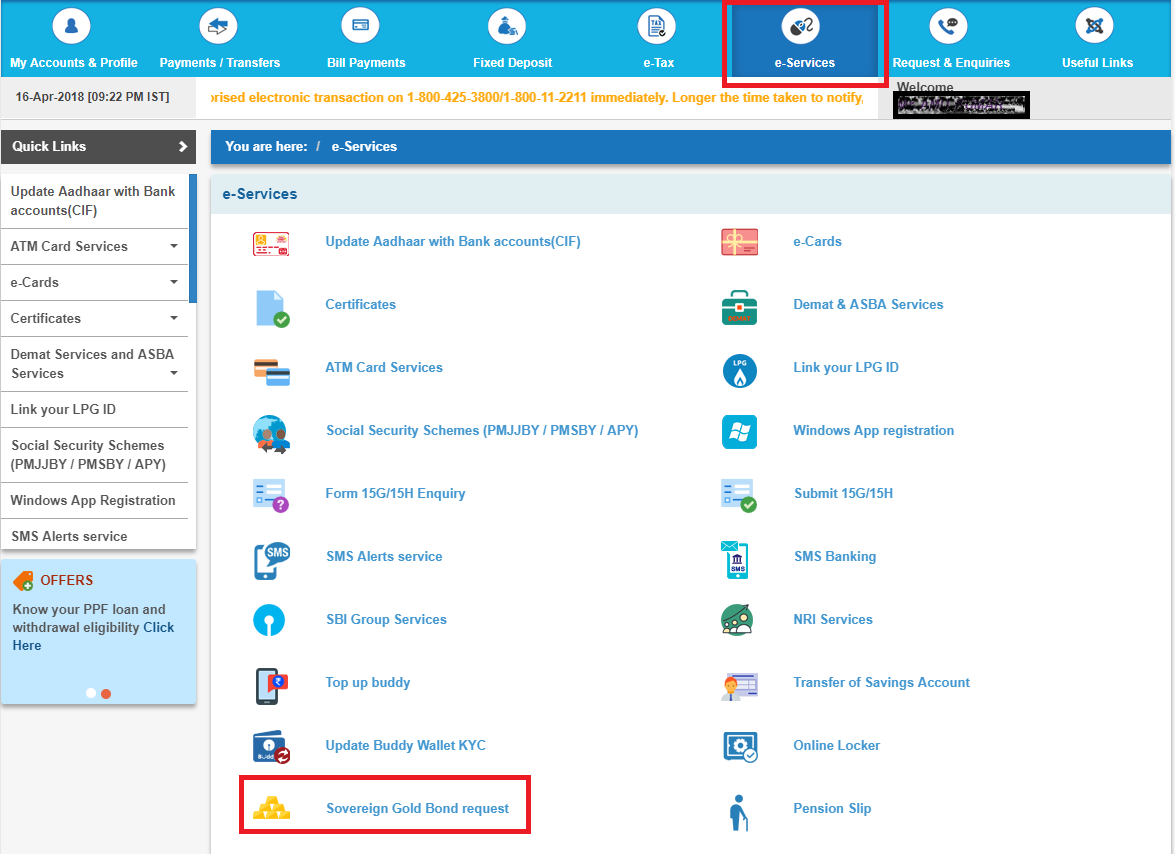
Task: Expand Demat Services and ASBA Services sidebar item
Action: [174, 373]
